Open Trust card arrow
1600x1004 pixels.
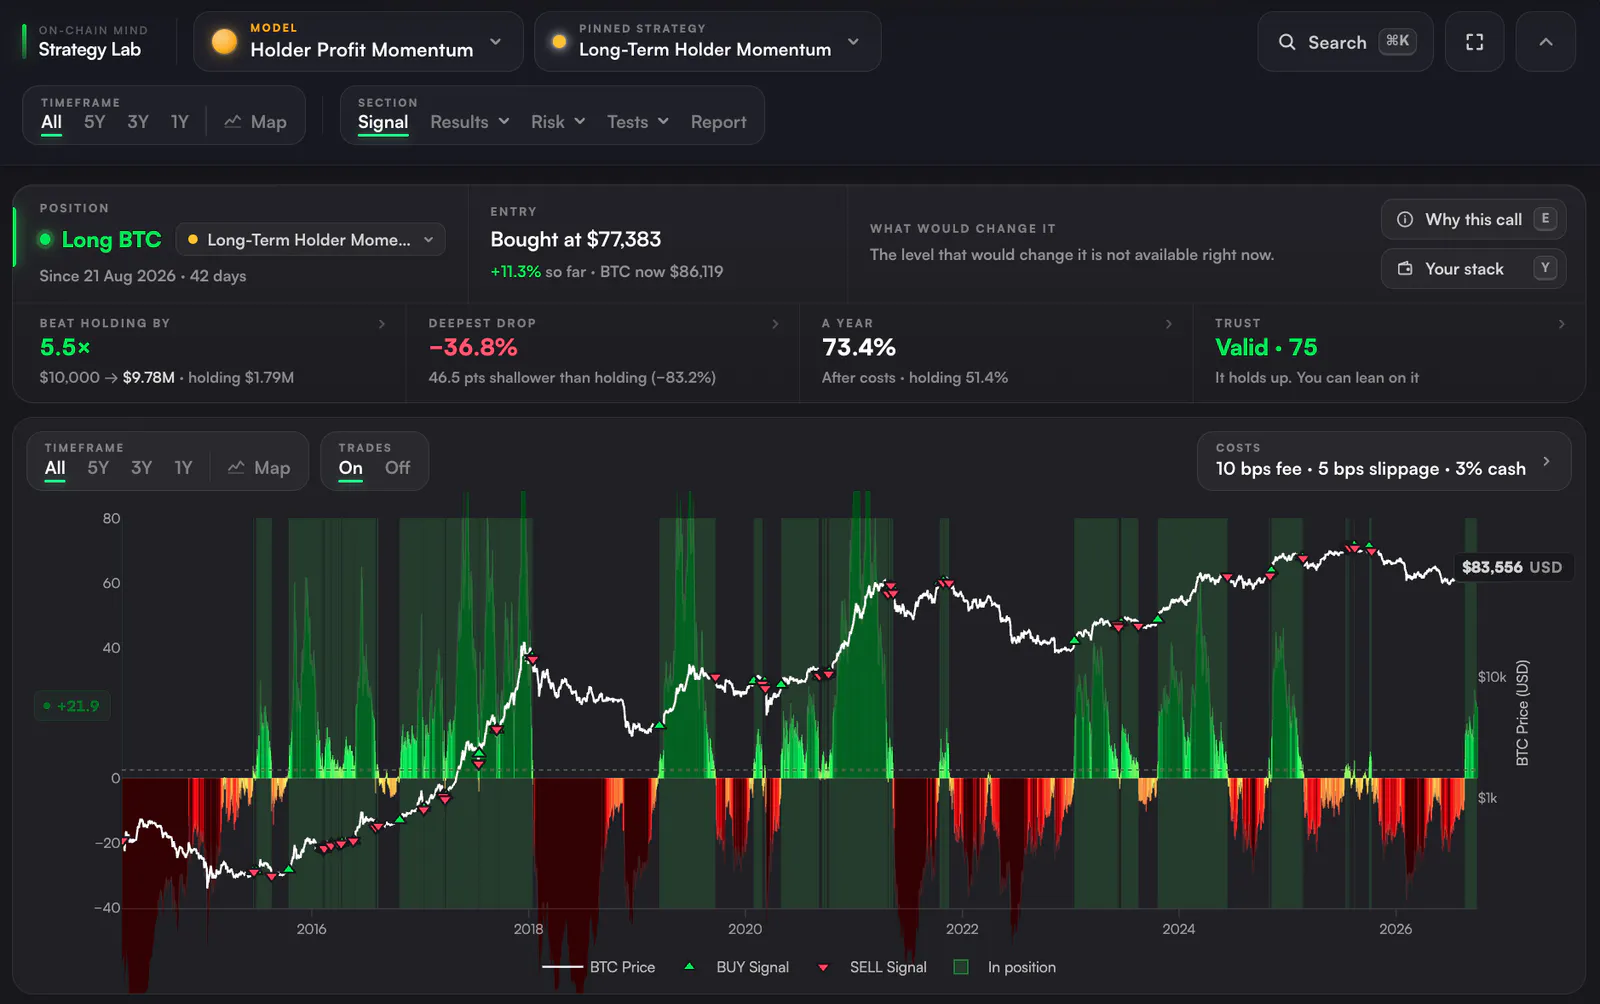pos(1562,324)
